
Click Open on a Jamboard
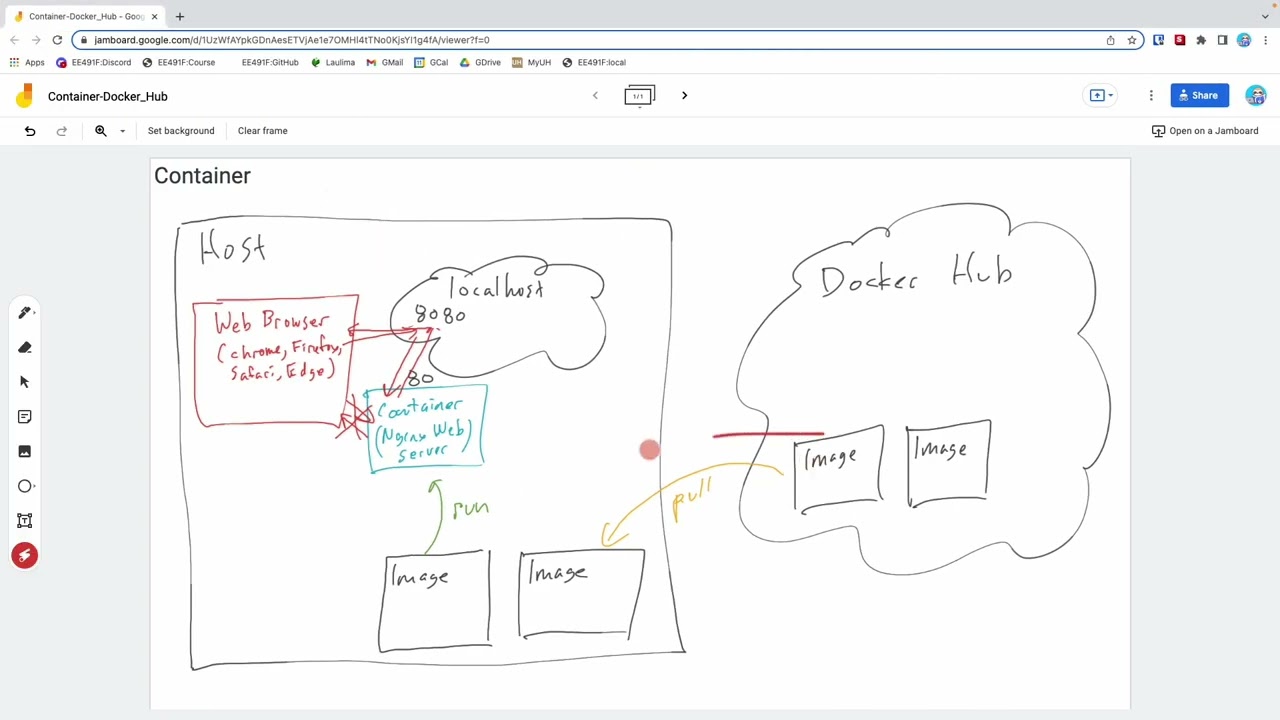(1204, 131)
